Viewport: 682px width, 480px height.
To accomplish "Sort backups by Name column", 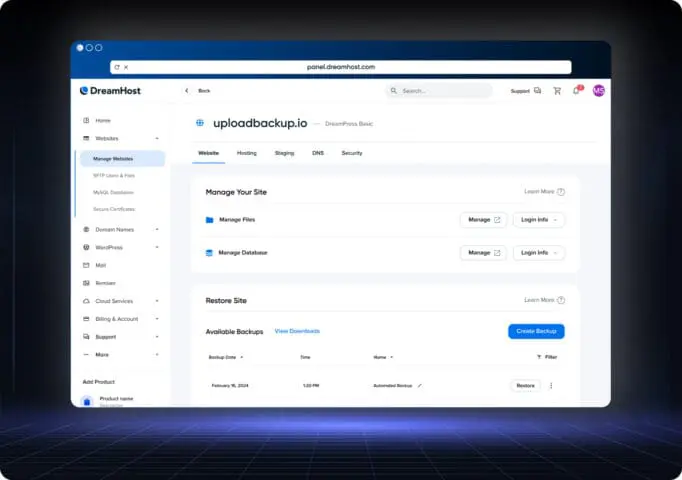I will (x=383, y=357).
